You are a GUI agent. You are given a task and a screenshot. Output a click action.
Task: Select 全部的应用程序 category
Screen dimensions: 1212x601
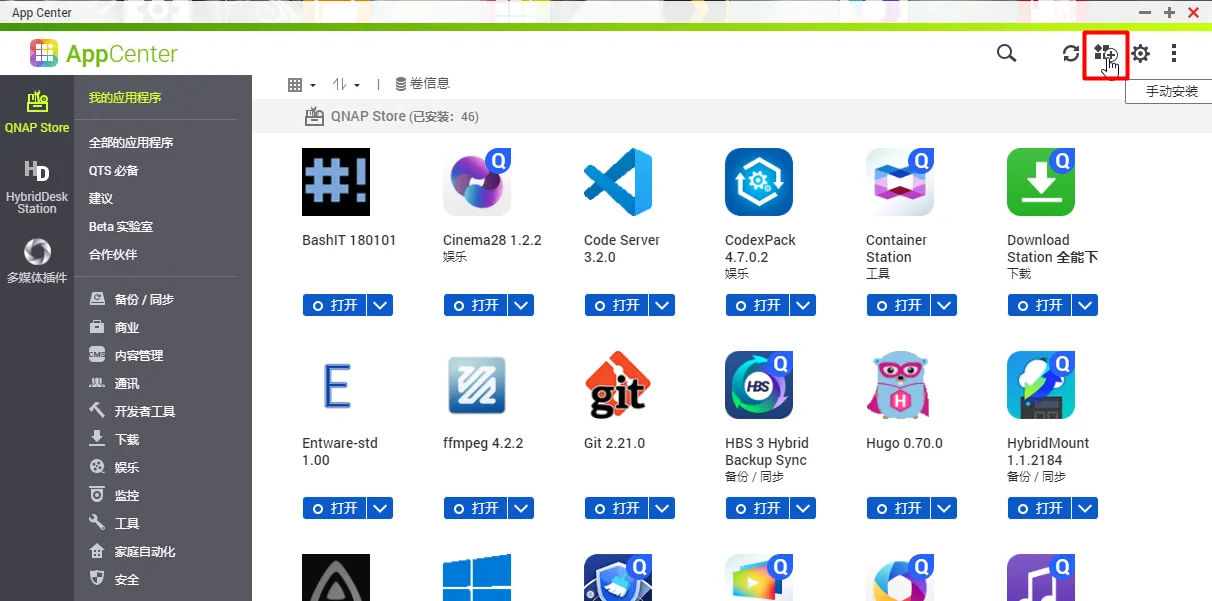pyautogui.click(x=131, y=143)
